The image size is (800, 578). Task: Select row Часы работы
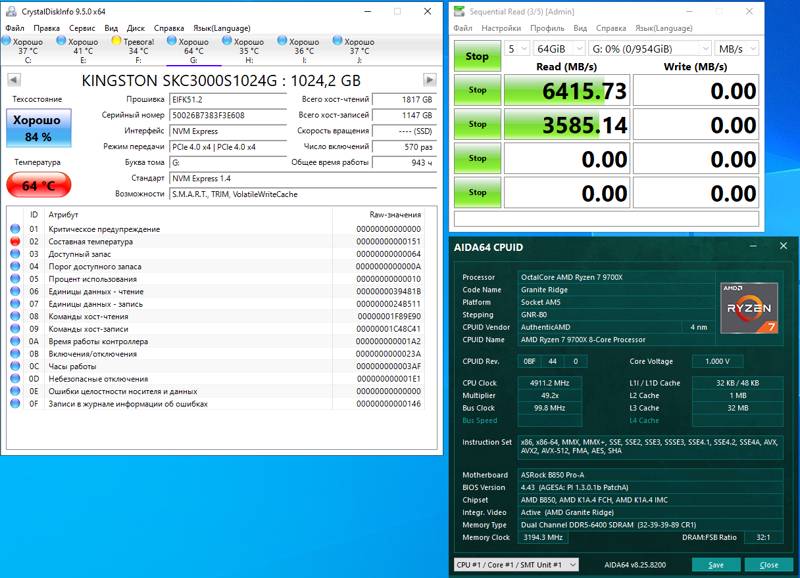216,366
